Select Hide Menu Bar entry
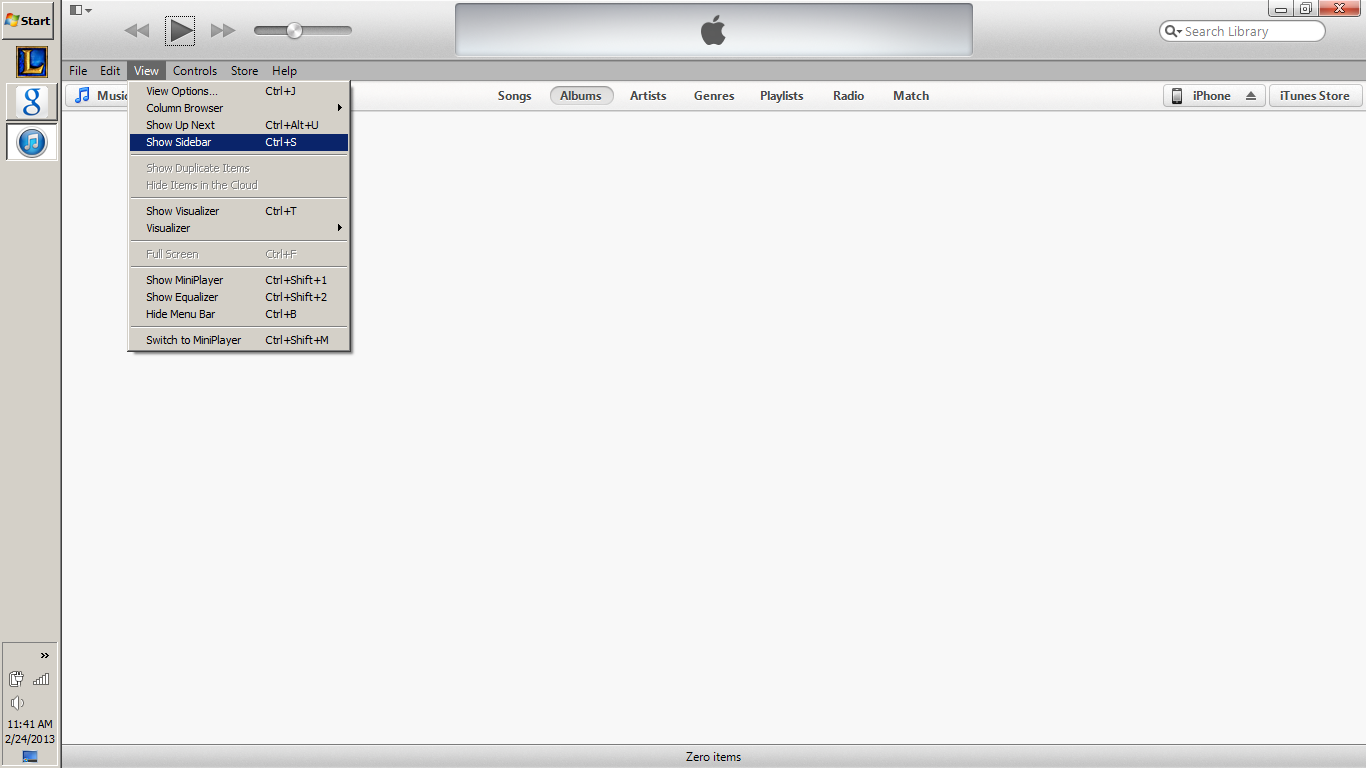The width and height of the screenshot is (1366, 768). click(239, 314)
